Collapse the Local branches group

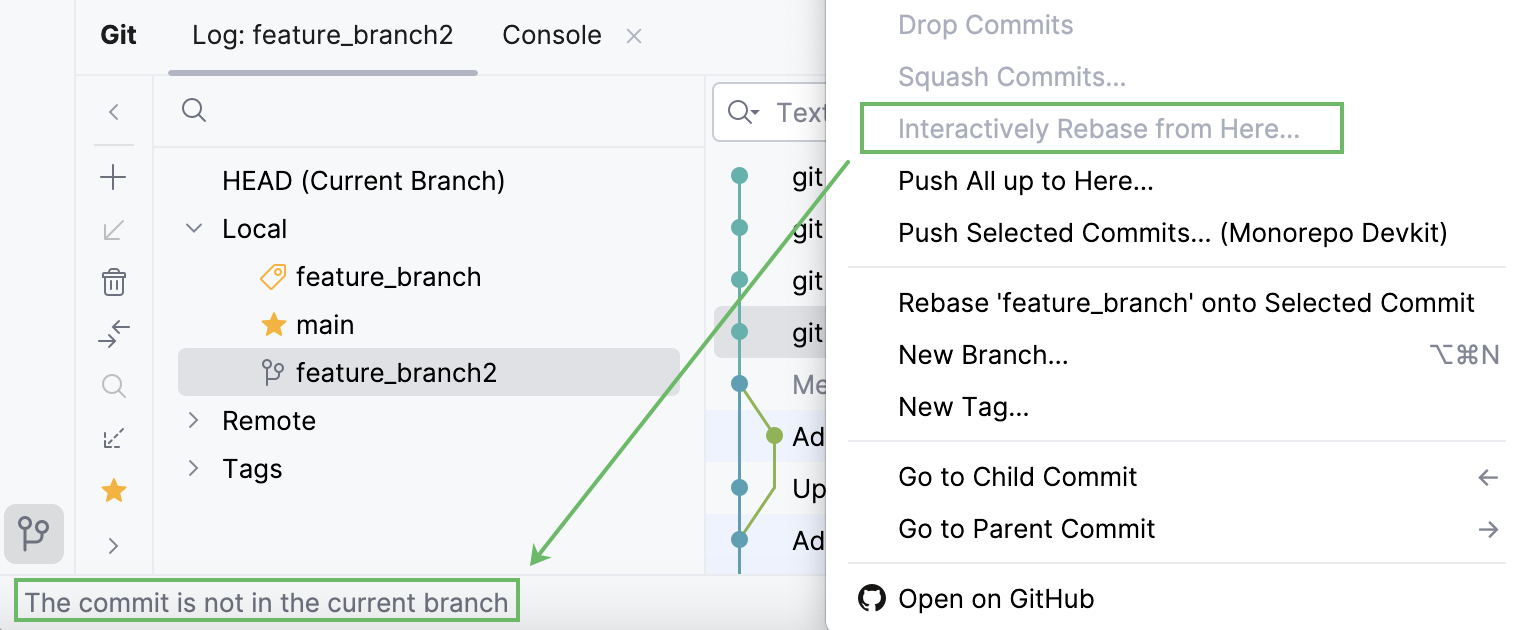[193, 228]
